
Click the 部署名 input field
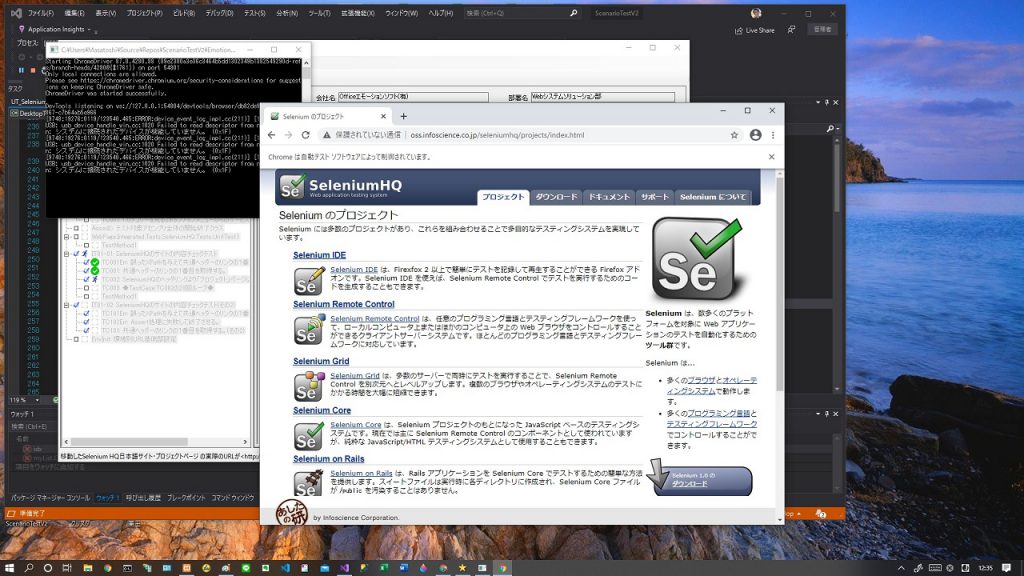point(602,97)
